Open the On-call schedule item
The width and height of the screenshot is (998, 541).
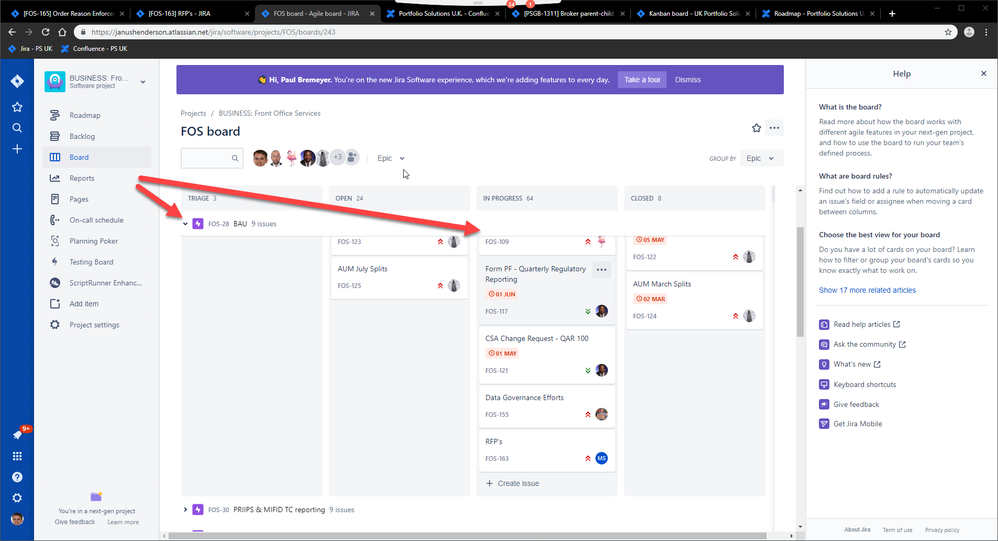tap(97, 220)
